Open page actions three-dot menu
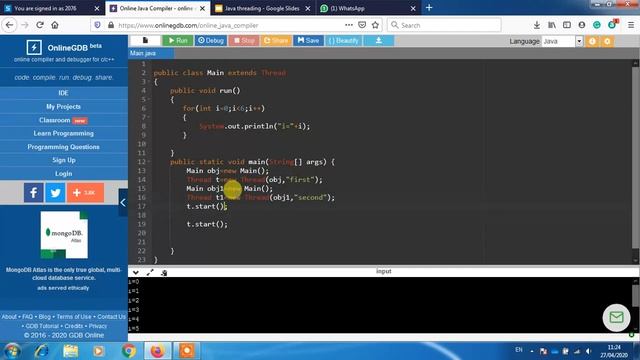640x360 pixels. coord(349,25)
